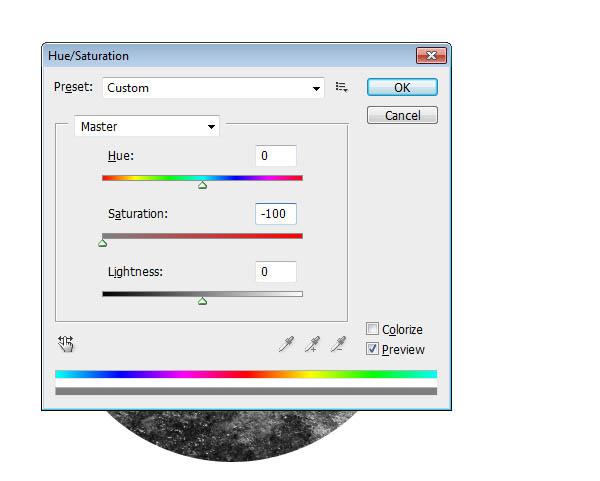Image resolution: width=600 pixels, height=481 pixels.
Task: Click OK to apply the adjustment
Action: 402,87
